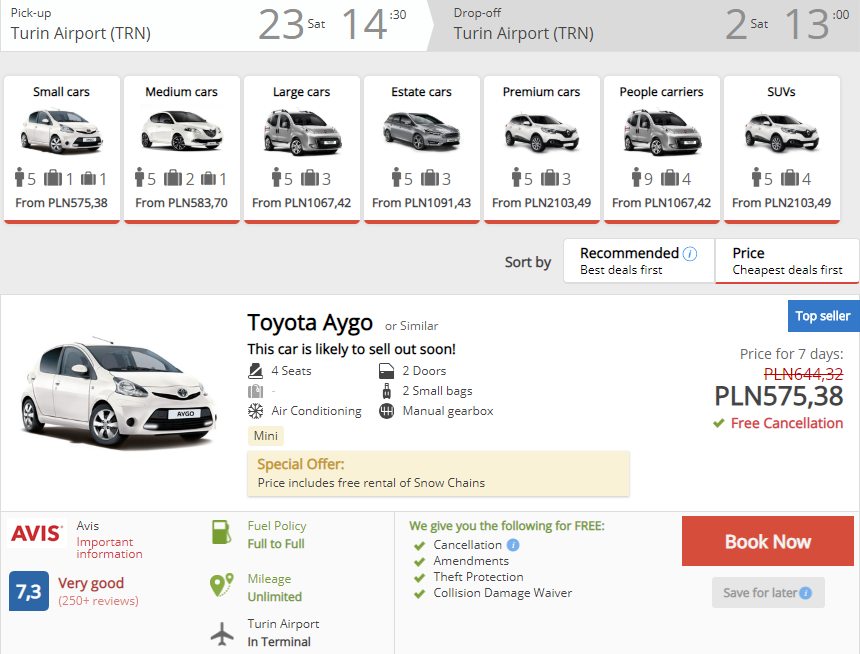Click the 7,3 rating score badge
This screenshot has width=860, height=654.
[x=28, y=591]
